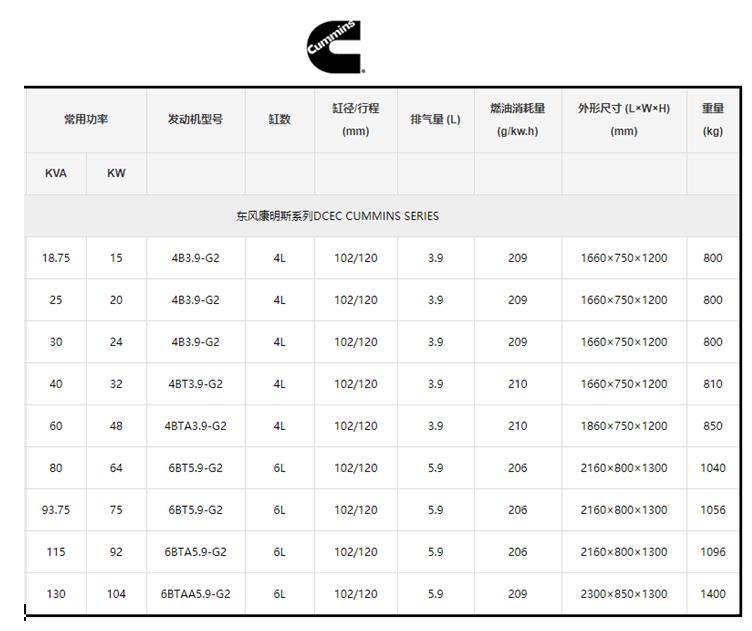Viewport: 752px width, 631px height.
Task: Click dimensions 1860×750×1200
Action: coord(624,426)
